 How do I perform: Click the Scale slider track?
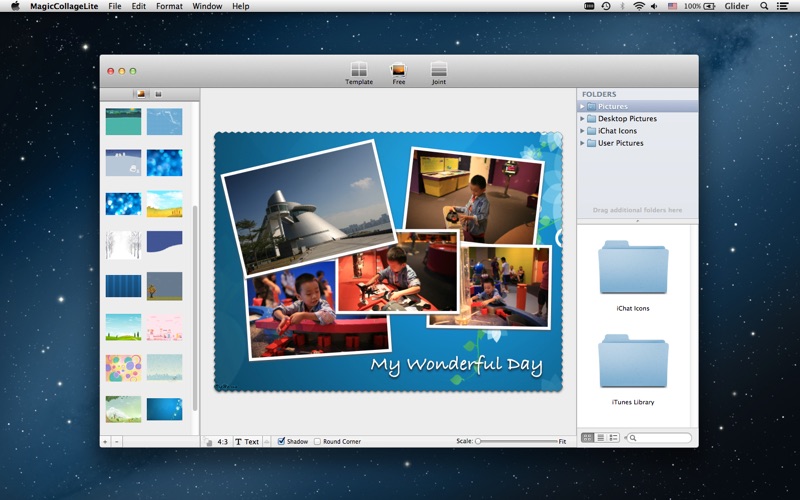[516, 441]
